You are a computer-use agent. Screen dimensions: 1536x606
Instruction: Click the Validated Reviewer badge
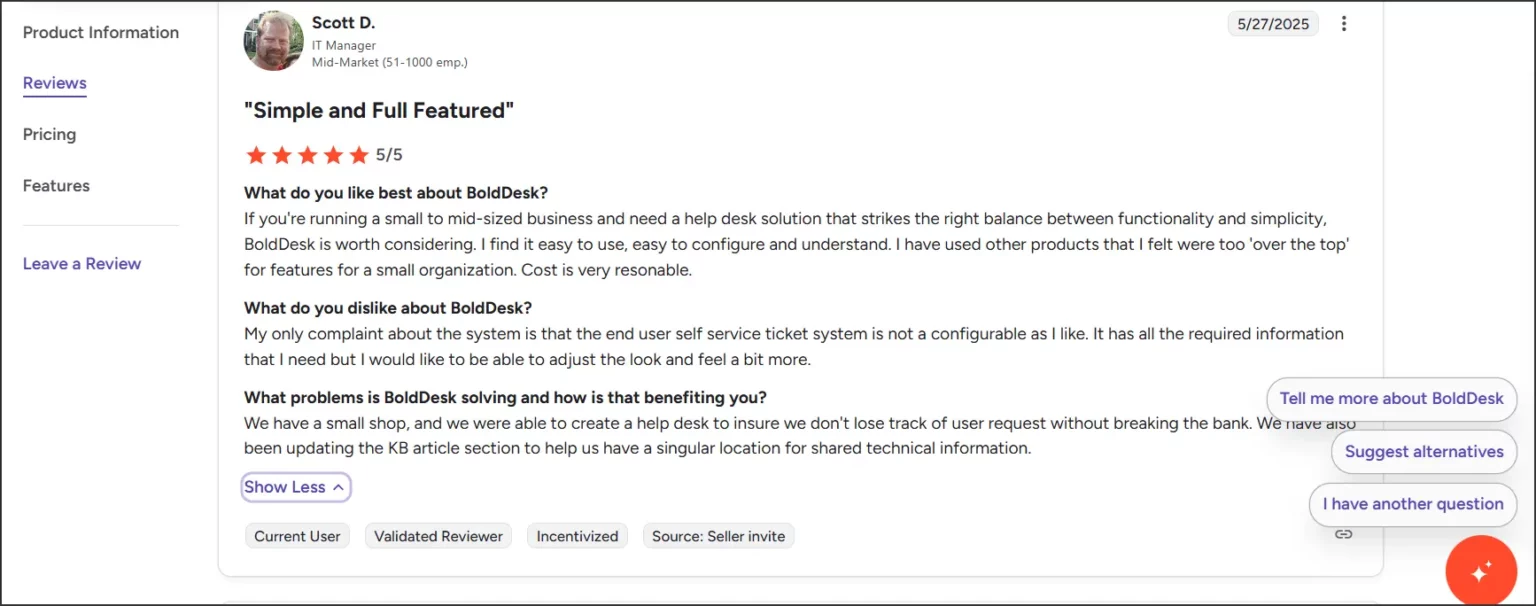pos(438,536)
